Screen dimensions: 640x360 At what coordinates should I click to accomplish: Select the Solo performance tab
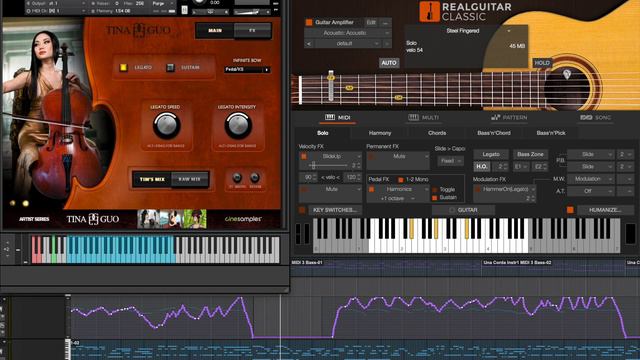(322, 133)
